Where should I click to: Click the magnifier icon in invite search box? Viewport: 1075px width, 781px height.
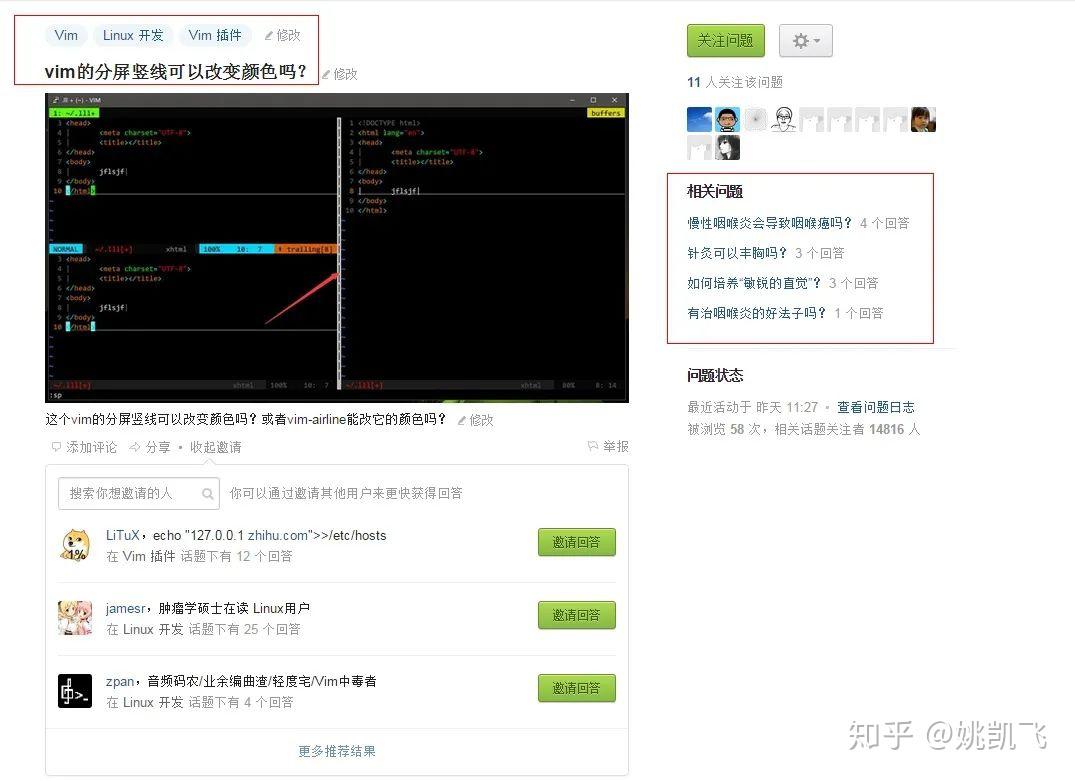tap(207, 494)
